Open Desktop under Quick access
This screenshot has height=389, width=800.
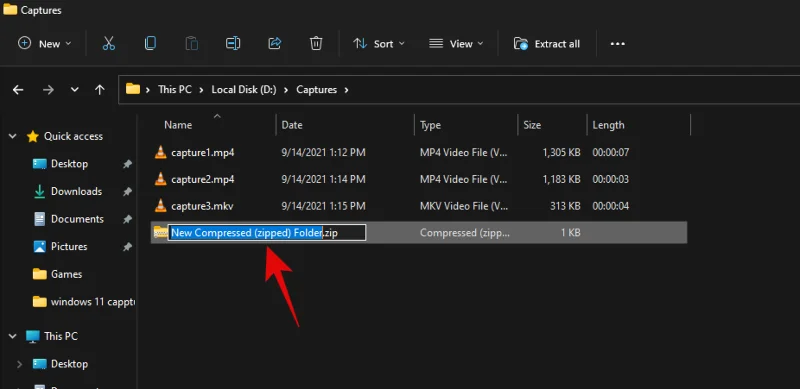(x=69, y=164)
